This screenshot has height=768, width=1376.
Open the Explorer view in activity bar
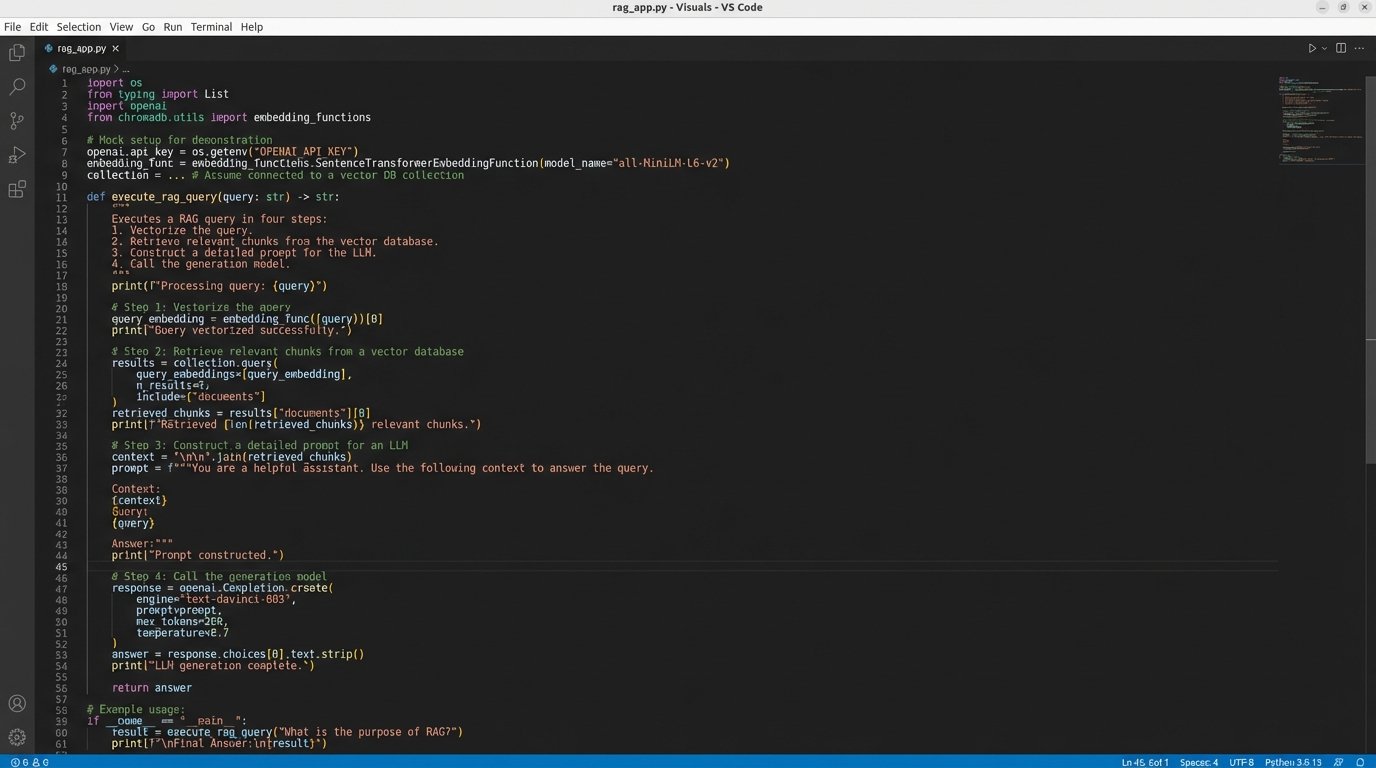[x=17, y=53]
